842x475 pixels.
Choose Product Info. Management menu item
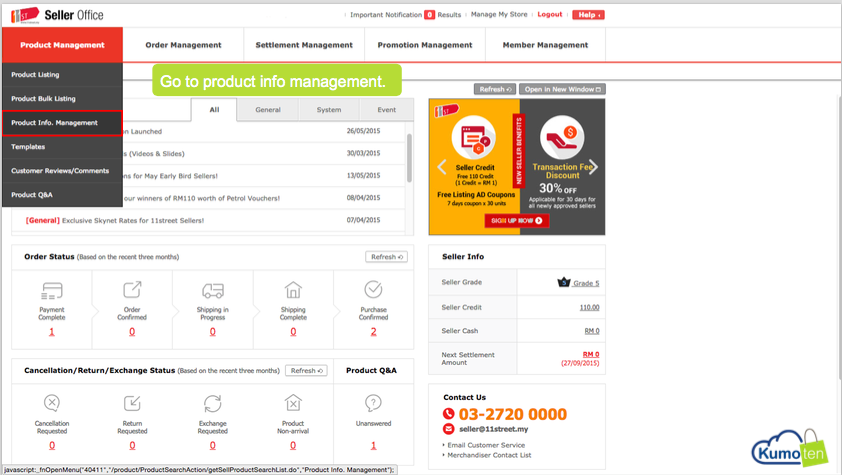tap(62, 123)
